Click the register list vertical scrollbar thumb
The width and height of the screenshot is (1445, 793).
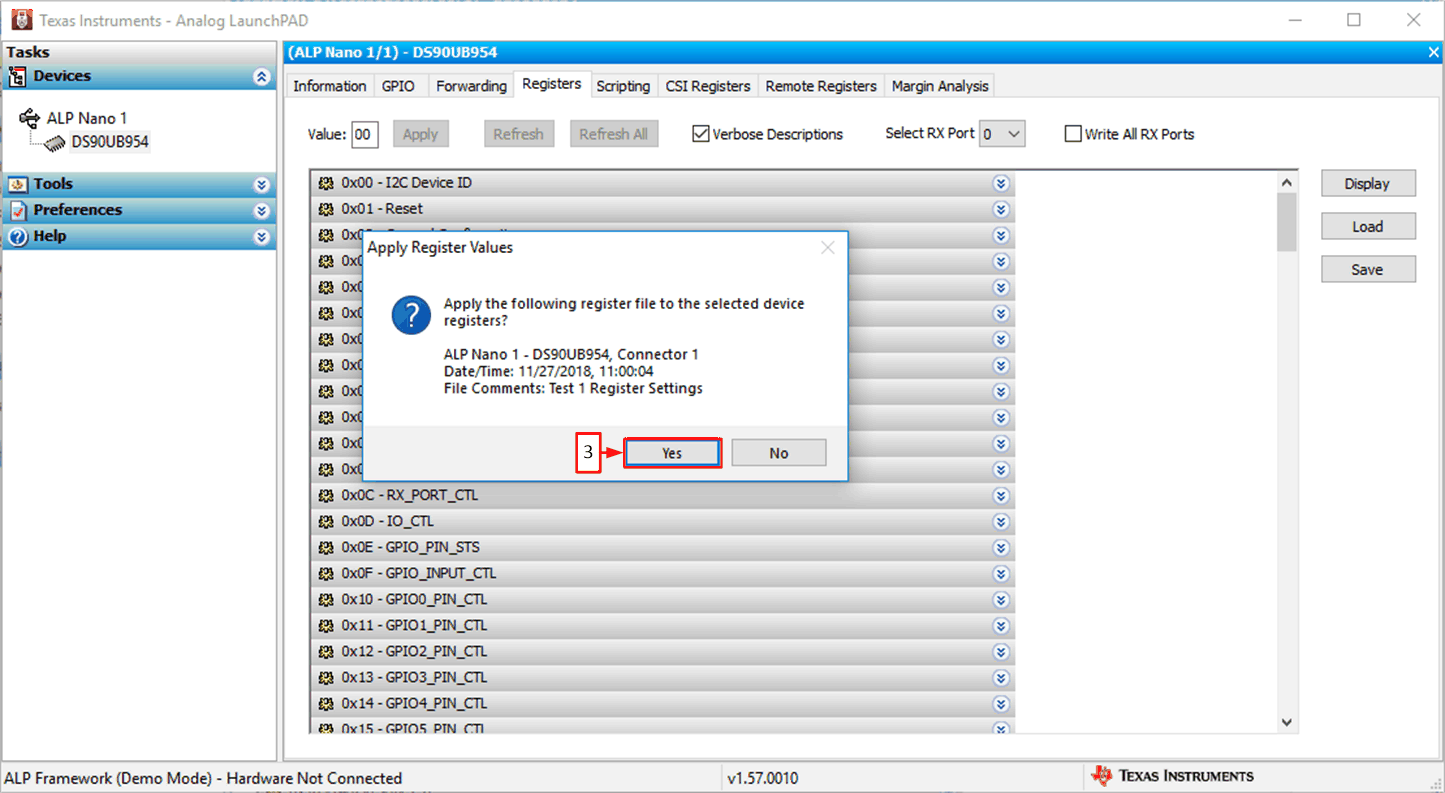click(1287, 222)
